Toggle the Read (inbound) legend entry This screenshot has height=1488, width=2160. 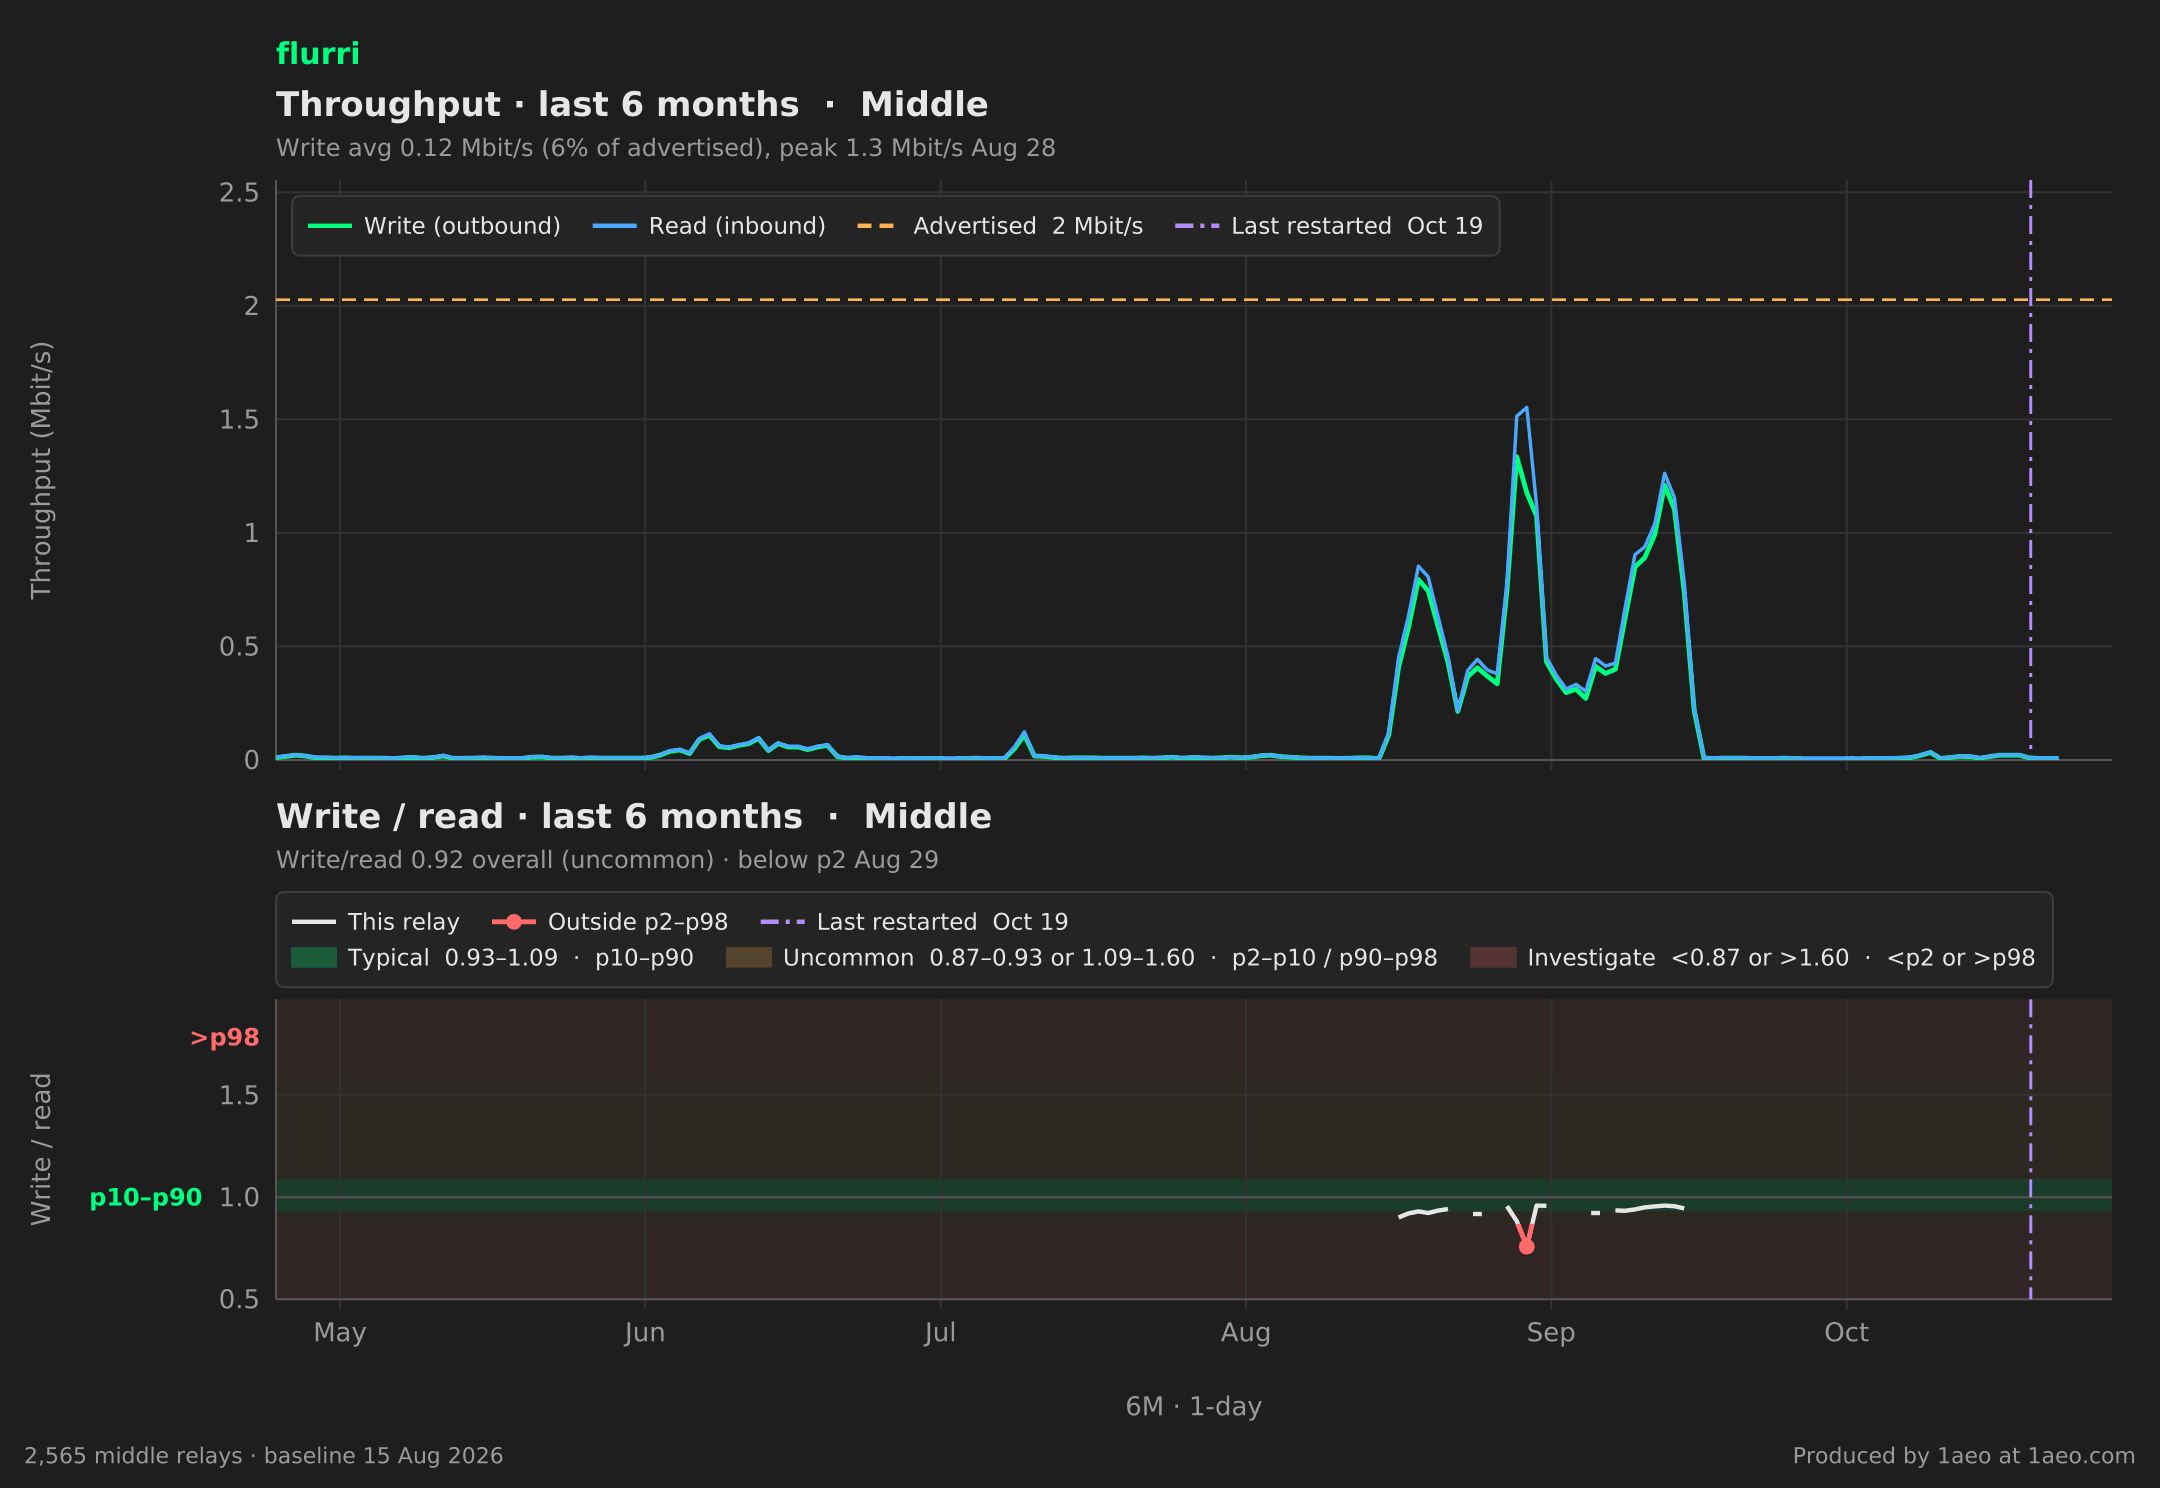pyautogui.click(x=709, y=226)
